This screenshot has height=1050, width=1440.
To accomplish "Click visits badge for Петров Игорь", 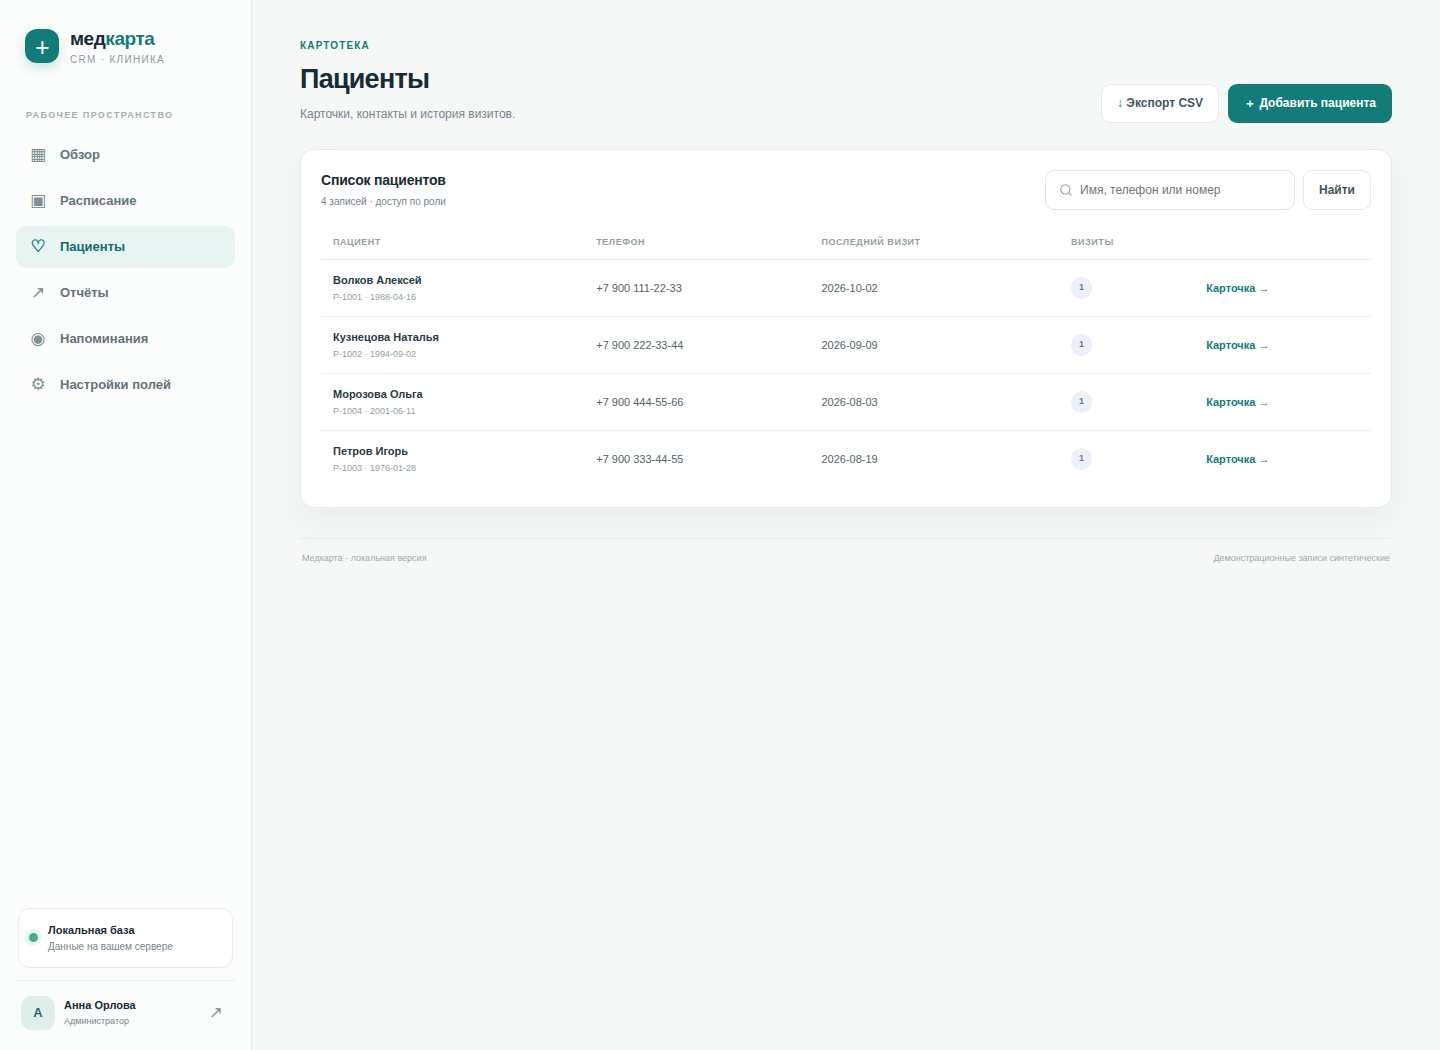I will (1081, 459).
